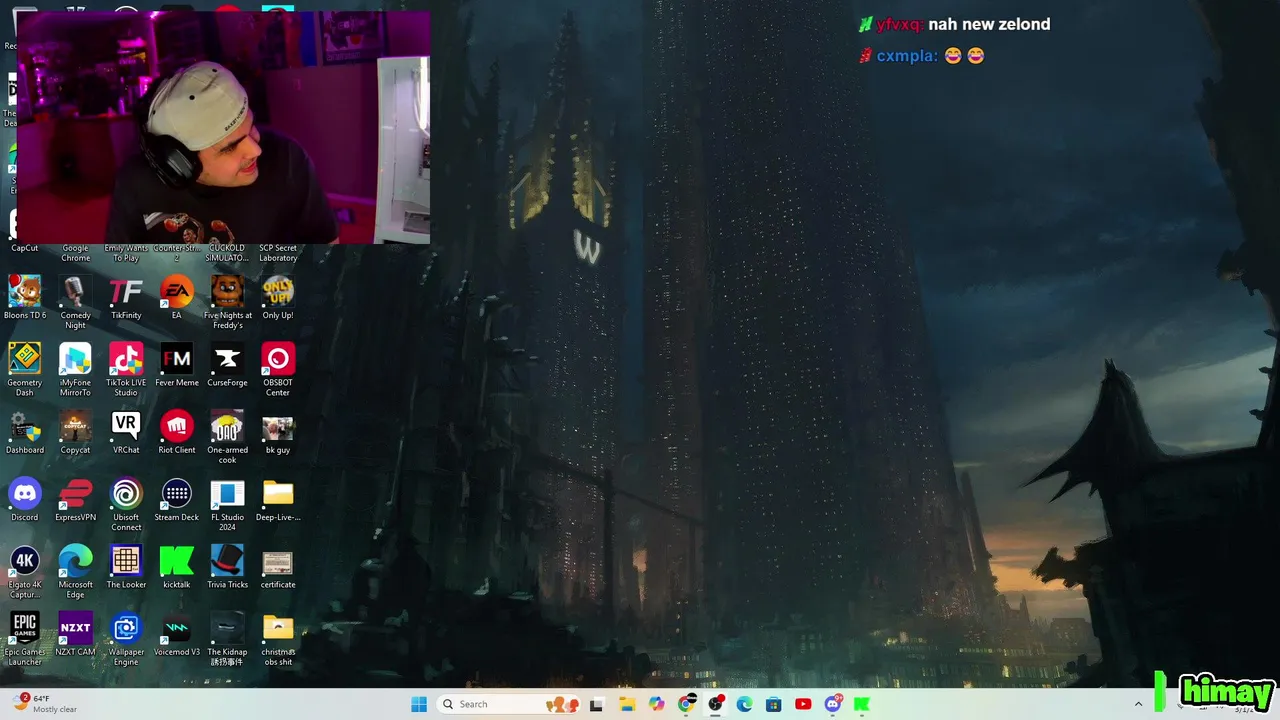Open Microsoft Store from the taskbar

click(773, 704)
